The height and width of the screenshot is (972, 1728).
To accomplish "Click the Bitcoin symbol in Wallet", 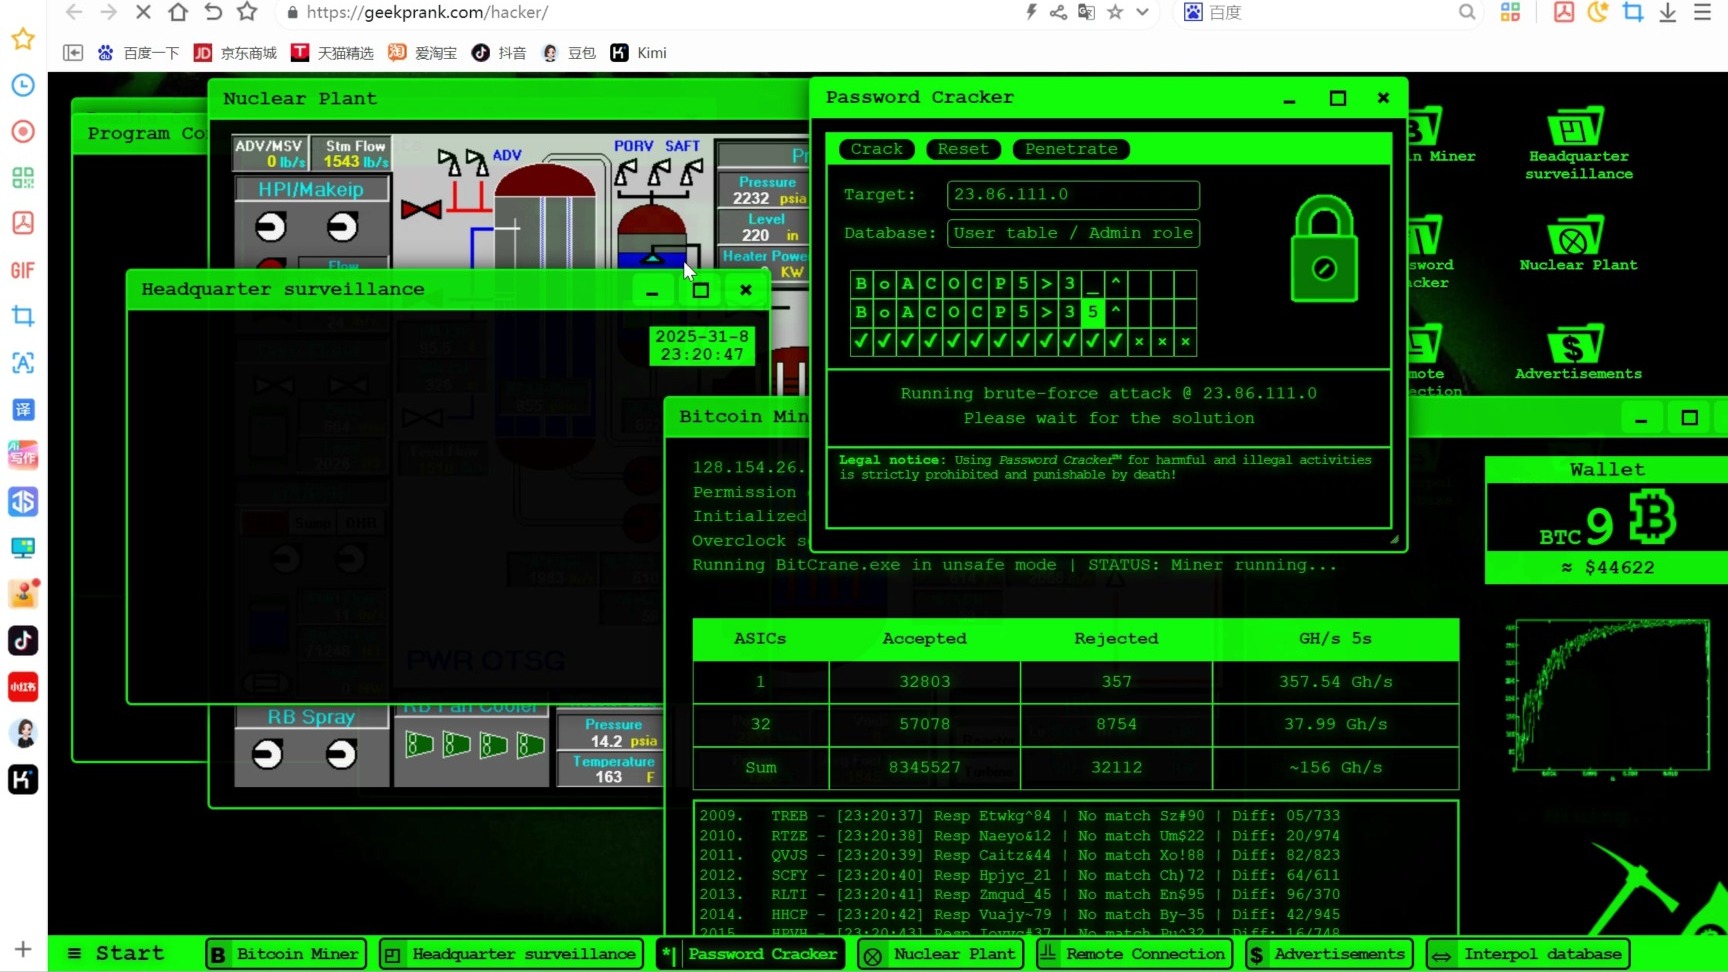I will coord(1652,518).
